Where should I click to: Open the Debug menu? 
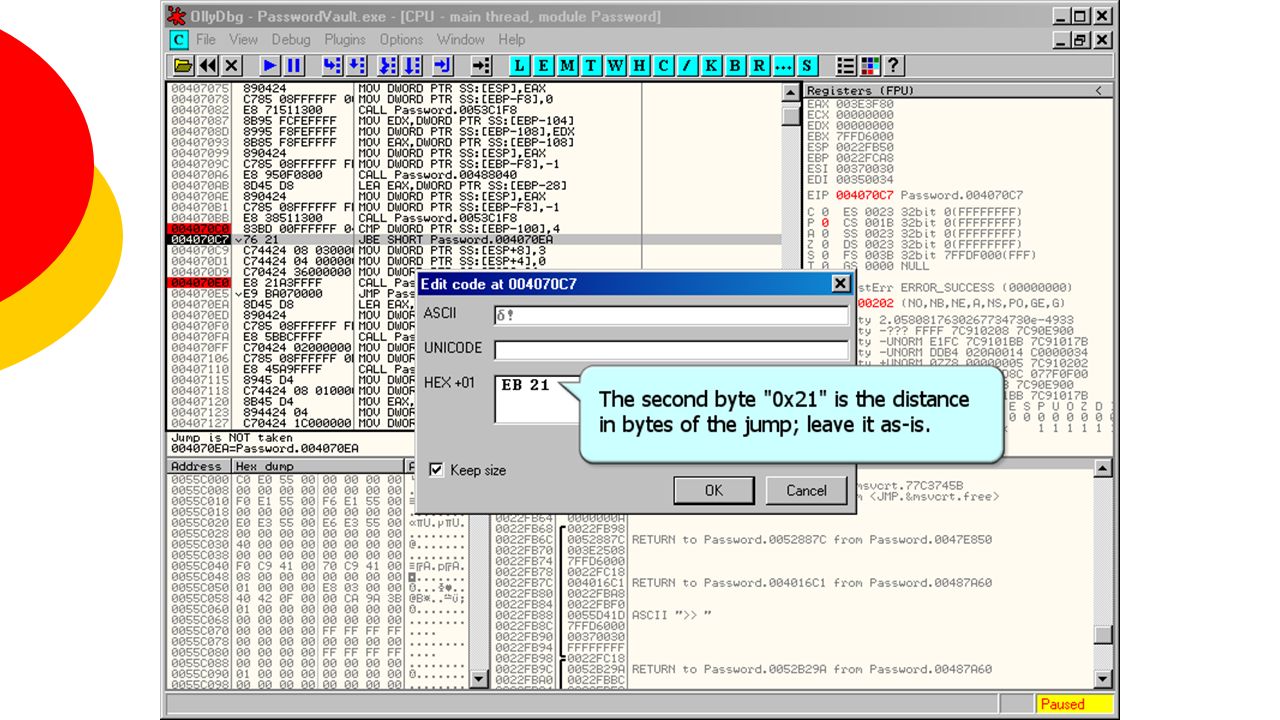(291, 40)
